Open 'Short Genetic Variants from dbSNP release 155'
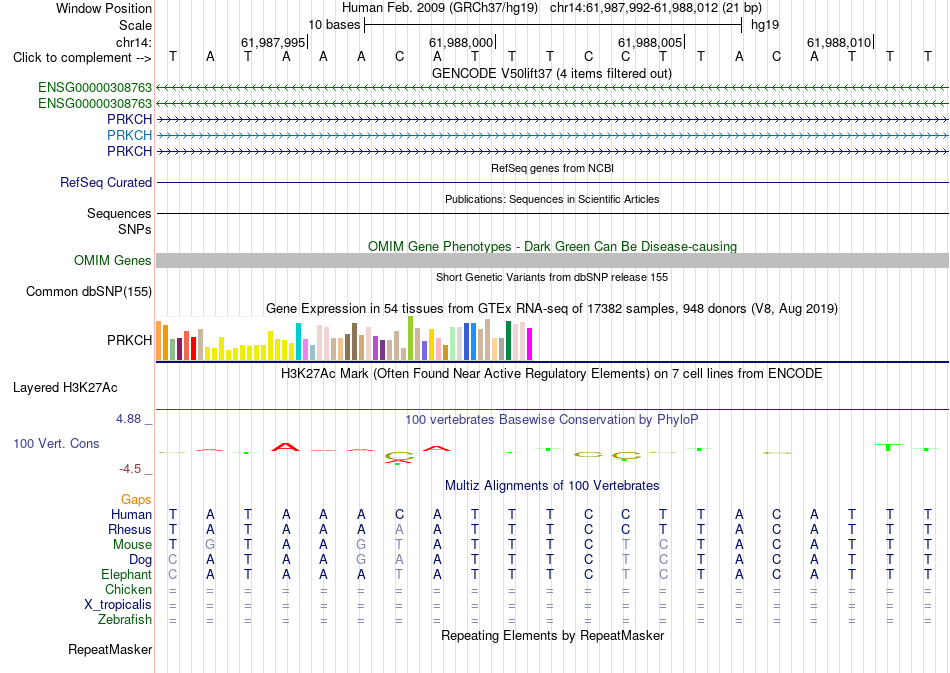 (552, 277)
